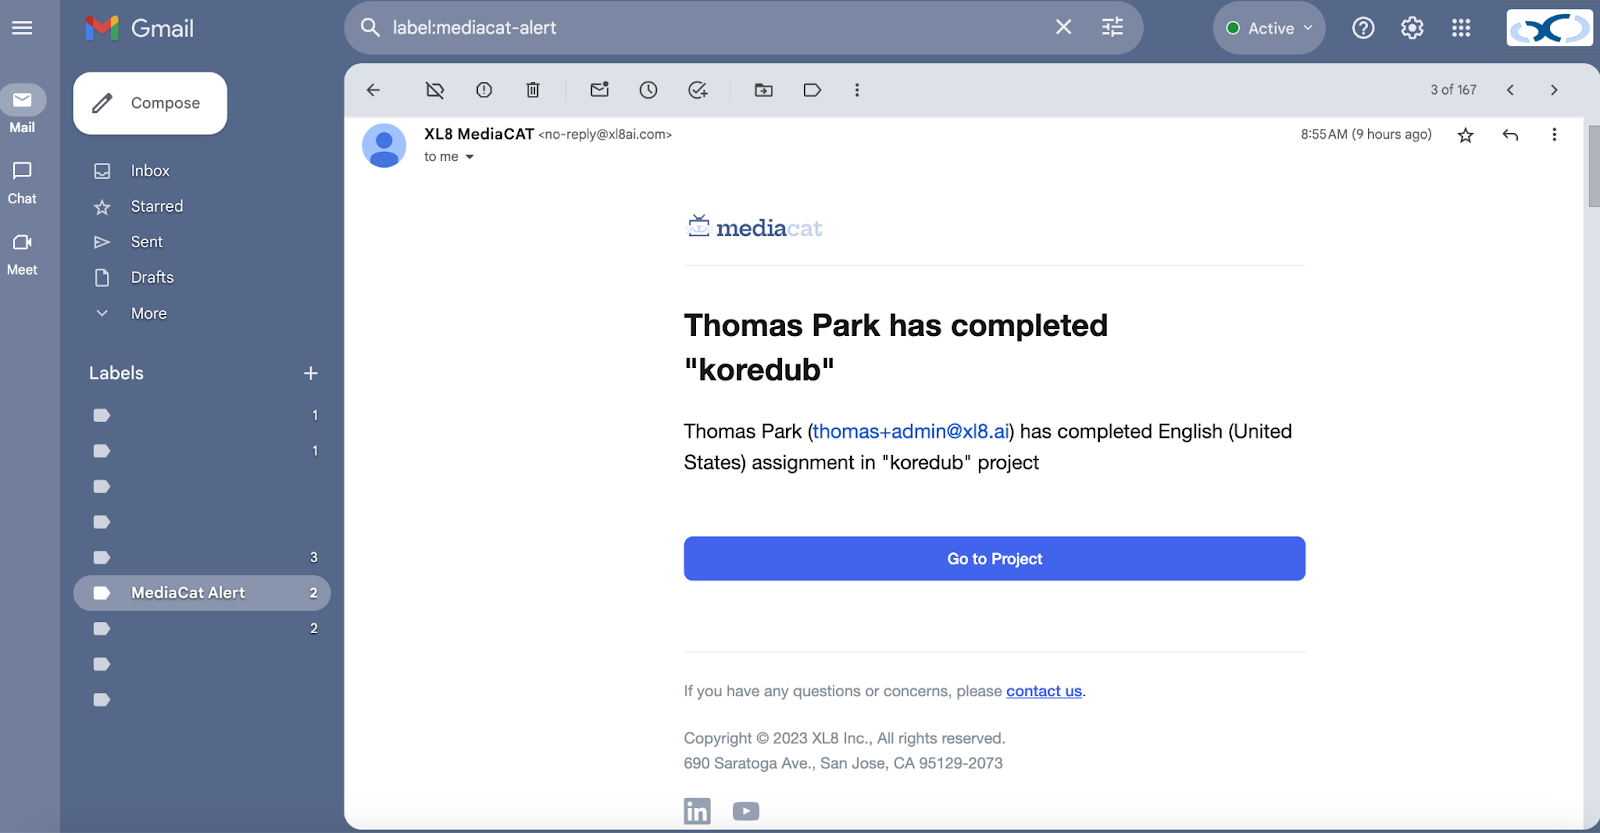Open the YouTube icon in the footer
Image resolution: width=1600 pixels, height=833 pixels.
[746, 811]
